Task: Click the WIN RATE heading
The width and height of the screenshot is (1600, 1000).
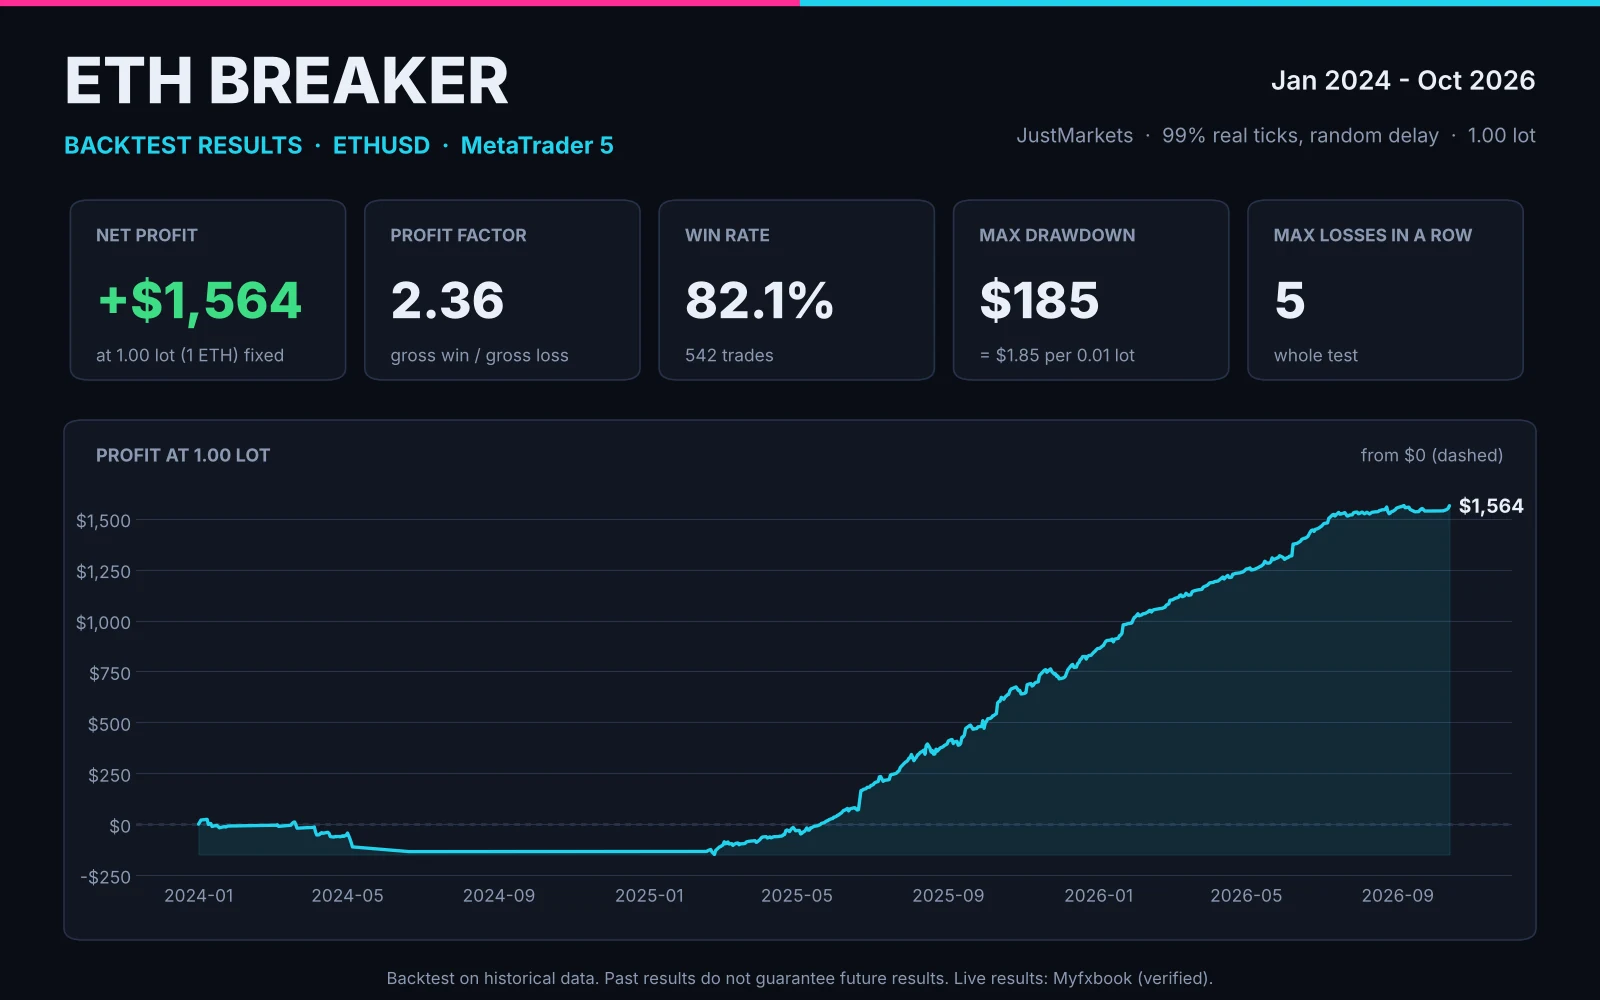Action: coord(727,235)
